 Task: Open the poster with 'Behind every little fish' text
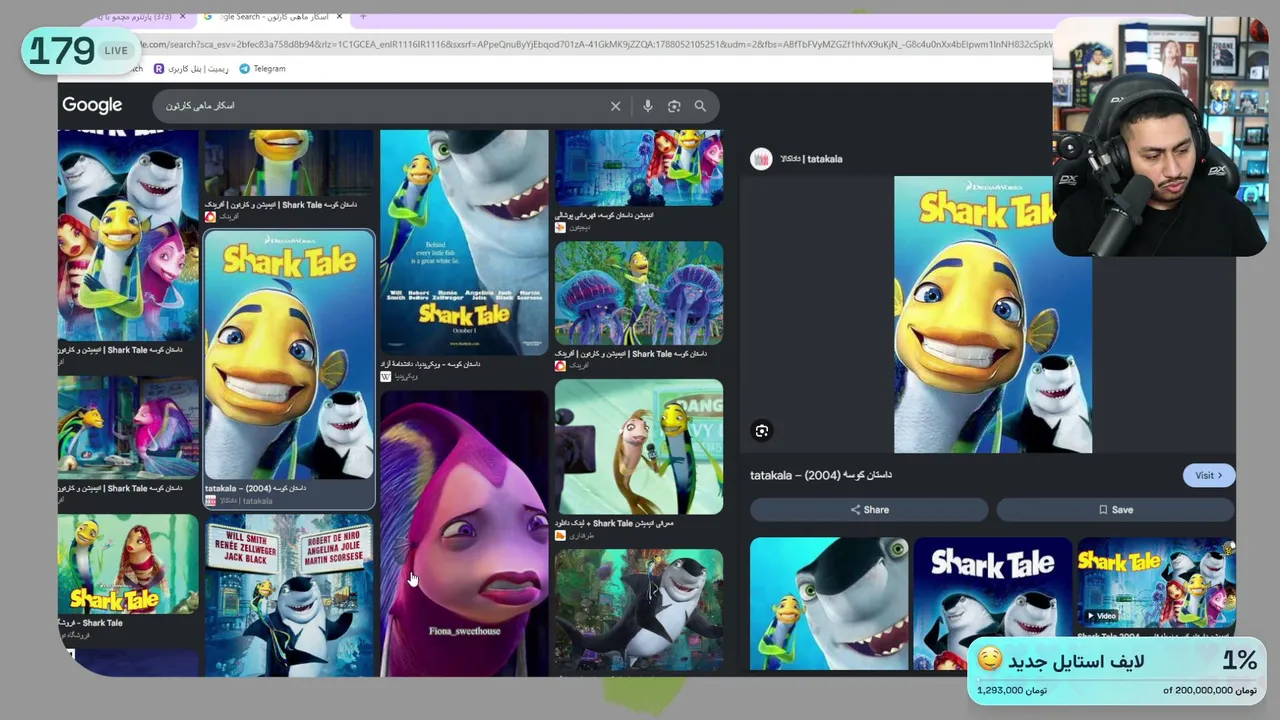pos(464,242)
